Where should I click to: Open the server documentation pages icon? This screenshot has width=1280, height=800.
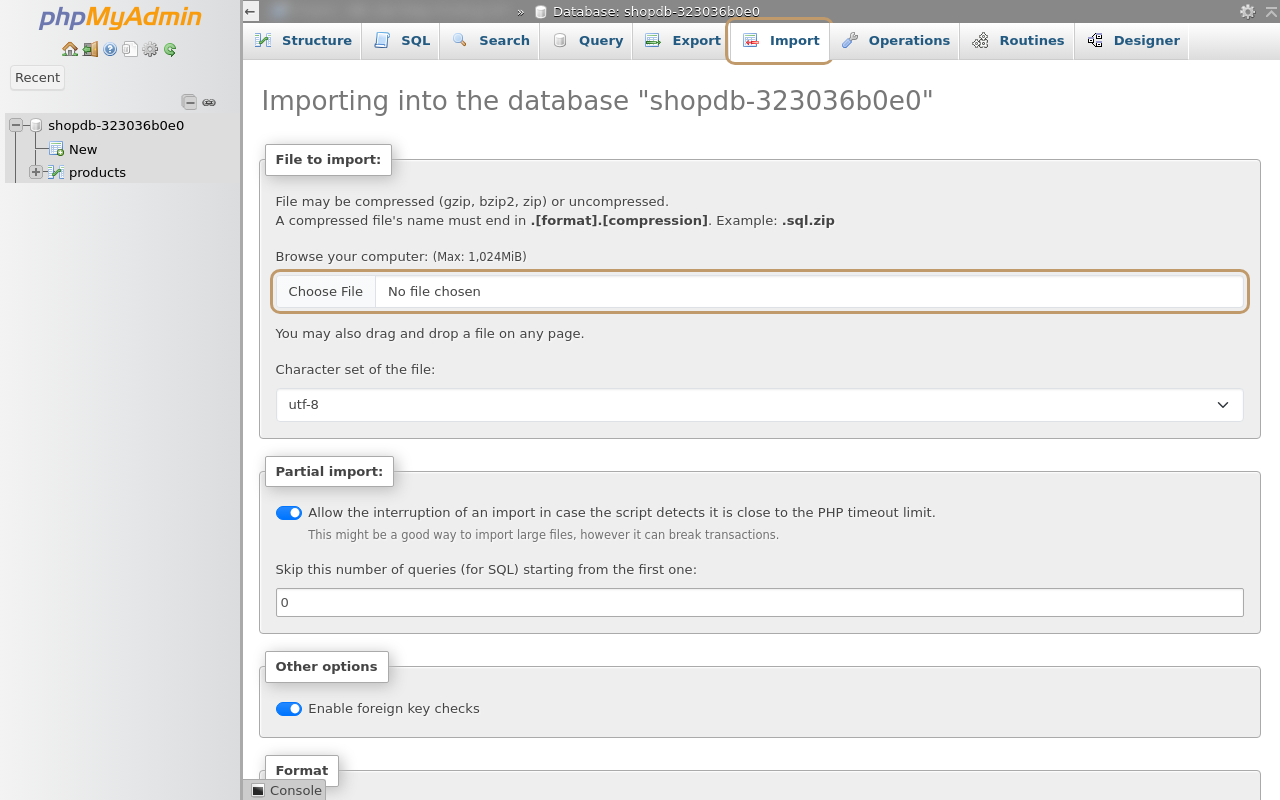(130, 49)
